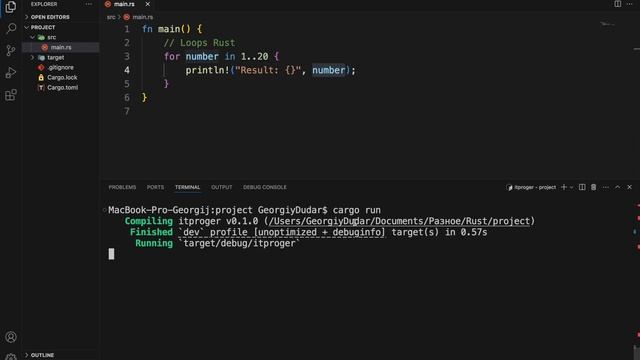Select the Terminal tab
The width and height of the screenshot is (640, 360).
(x=187, y=187)
